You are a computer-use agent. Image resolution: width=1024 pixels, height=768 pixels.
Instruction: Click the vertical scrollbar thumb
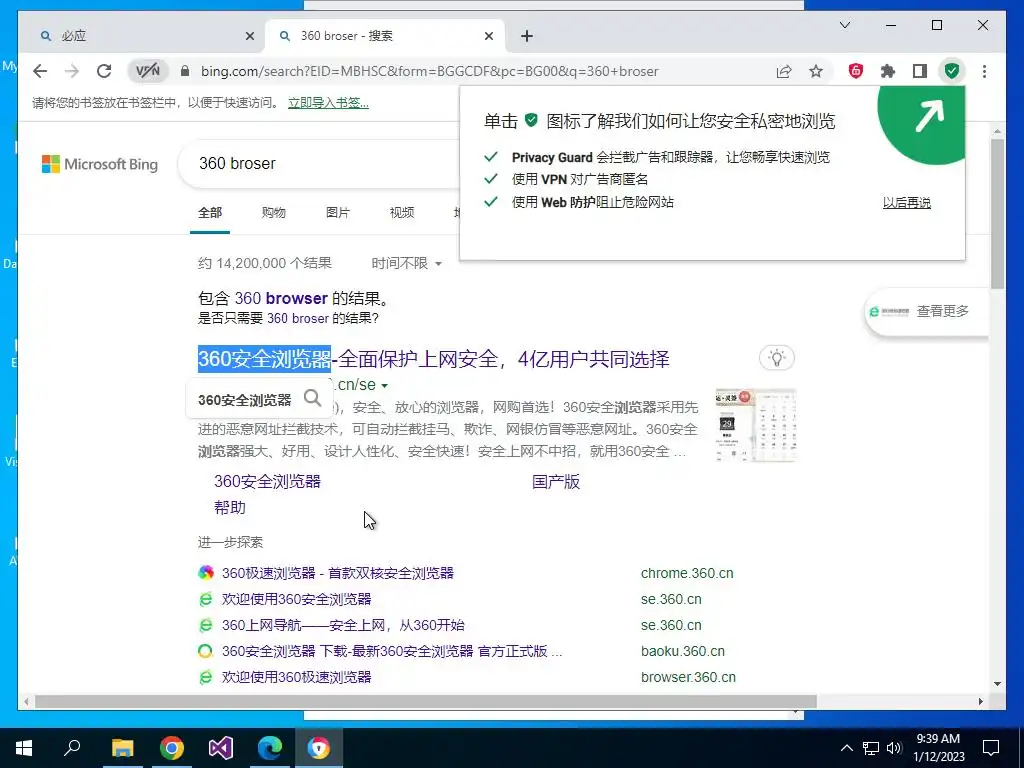997,213
